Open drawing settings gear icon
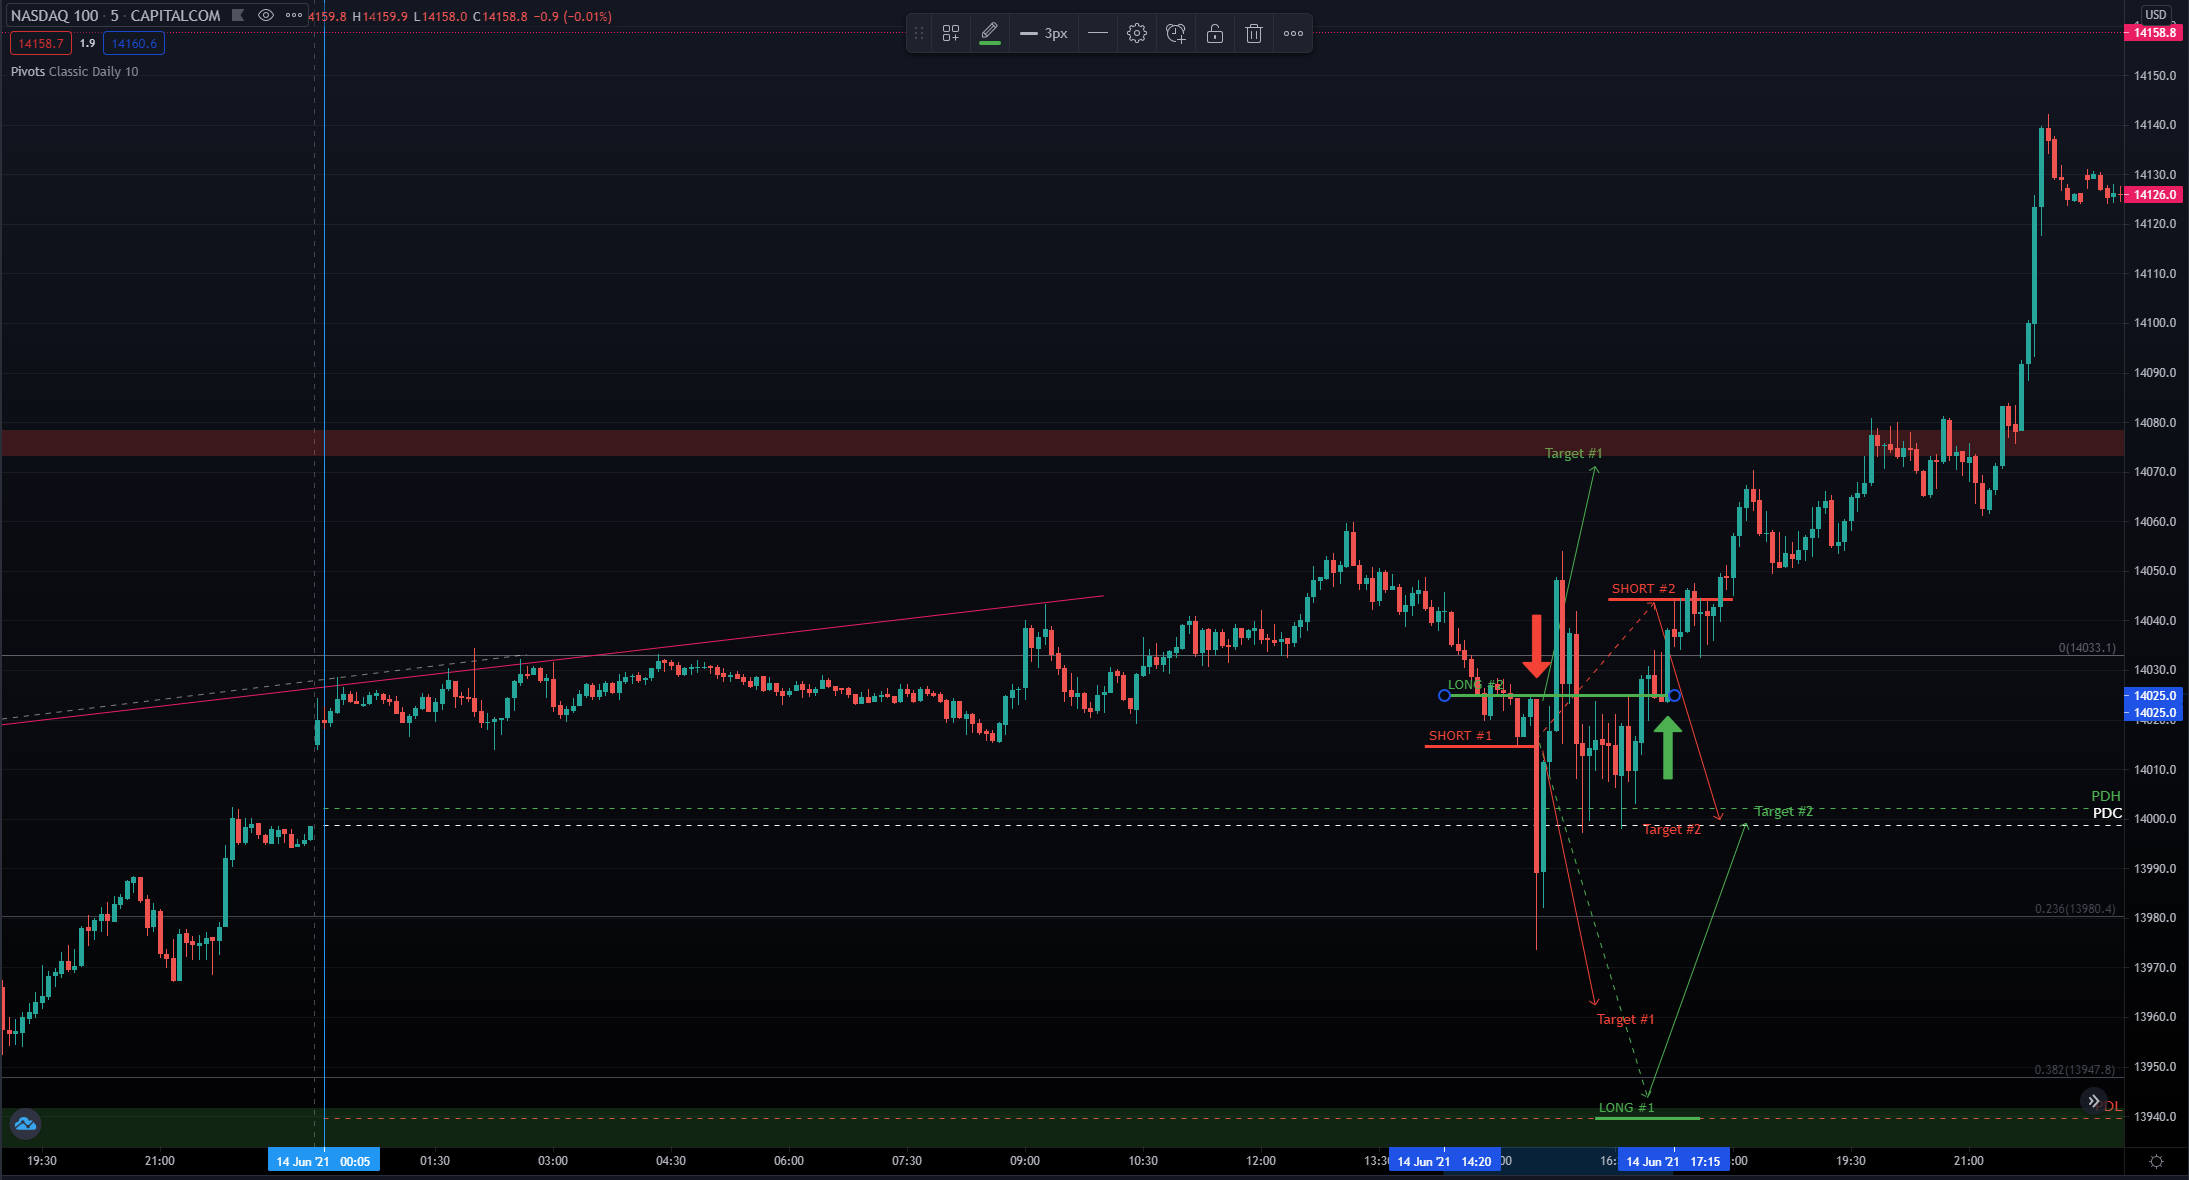Image resolution: width=2189 pixels, height=1180 pixels. [x=1136, y=33]
